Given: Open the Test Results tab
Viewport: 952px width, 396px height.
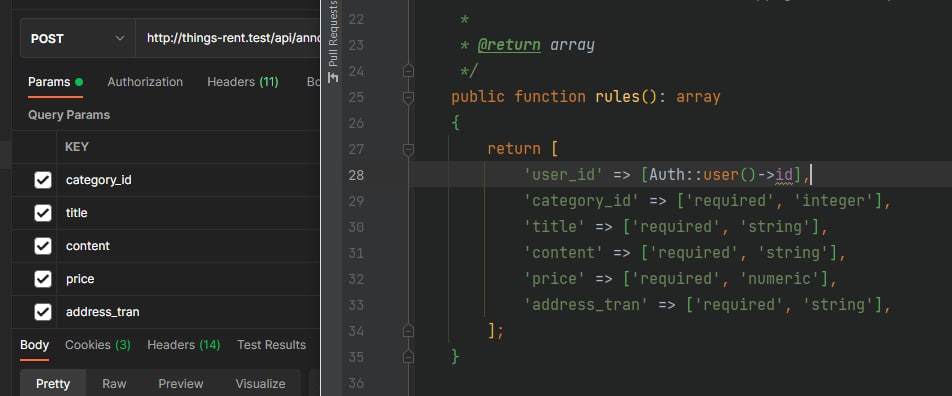Looking at the screenshot, I should coord(271,345).
